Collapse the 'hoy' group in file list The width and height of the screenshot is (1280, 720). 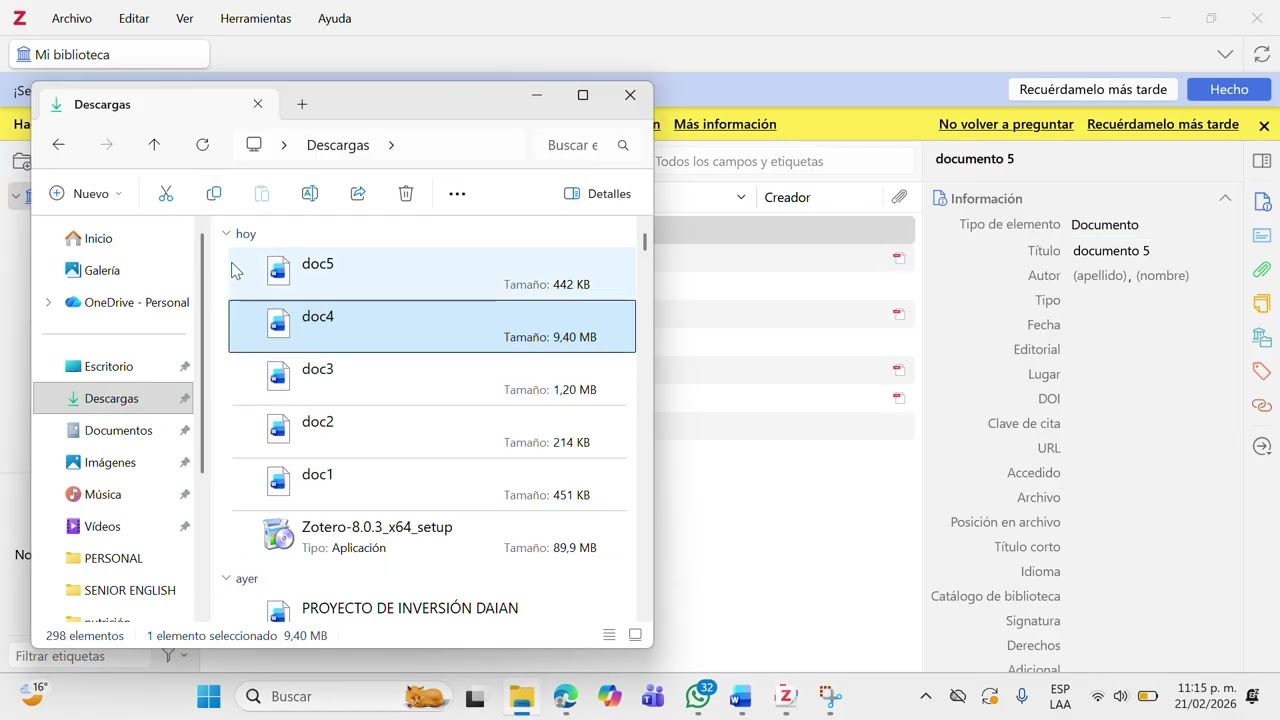226,234
